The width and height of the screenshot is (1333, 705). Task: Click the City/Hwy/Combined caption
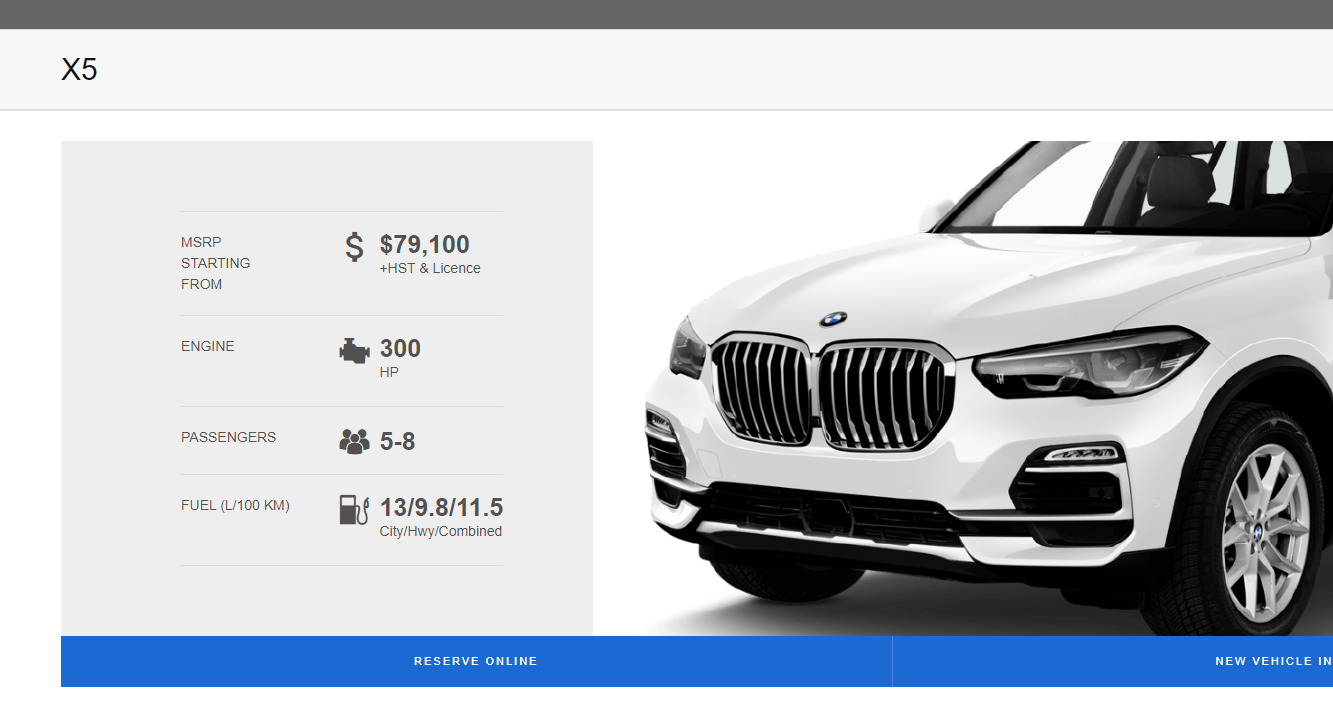[x=441, y=531]
